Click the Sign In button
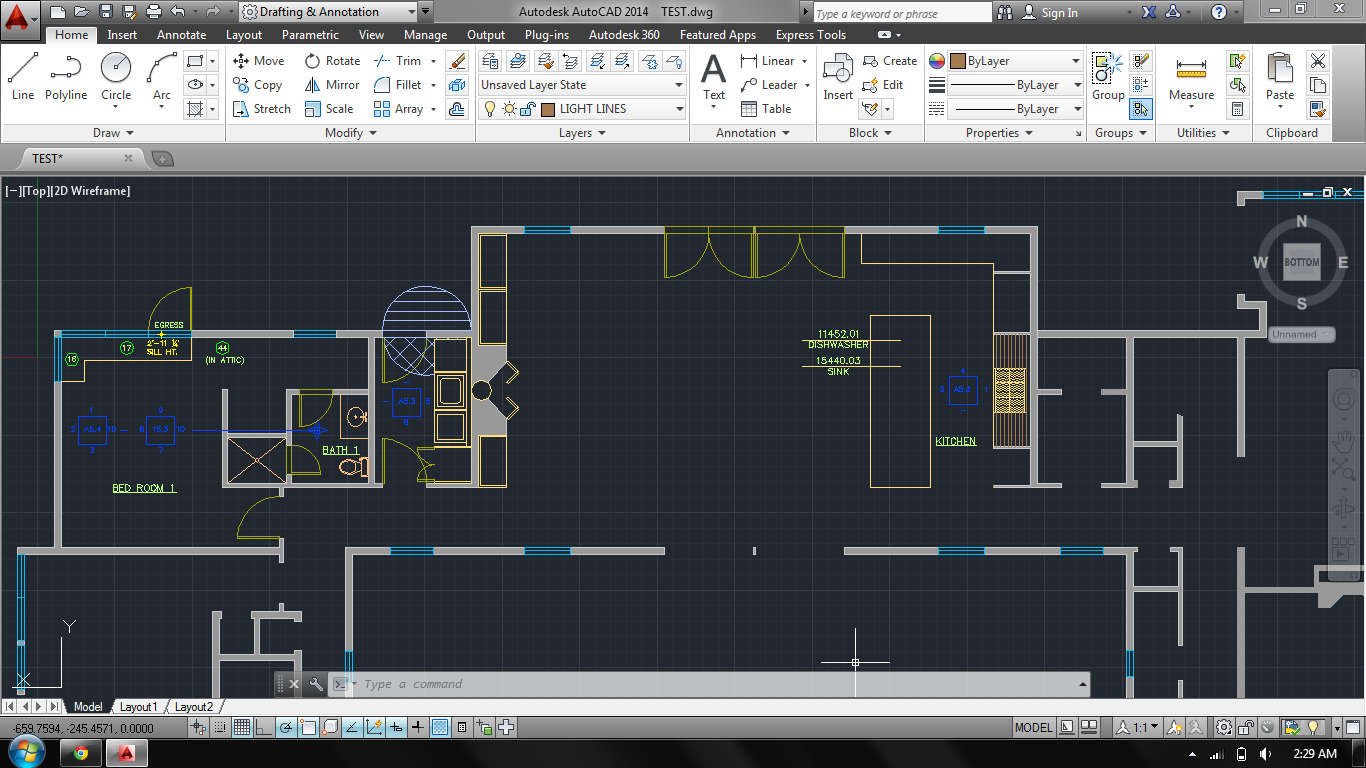Image resolution: width=1366 pixels, height=768 pixels. click(x=1059, y=13)
